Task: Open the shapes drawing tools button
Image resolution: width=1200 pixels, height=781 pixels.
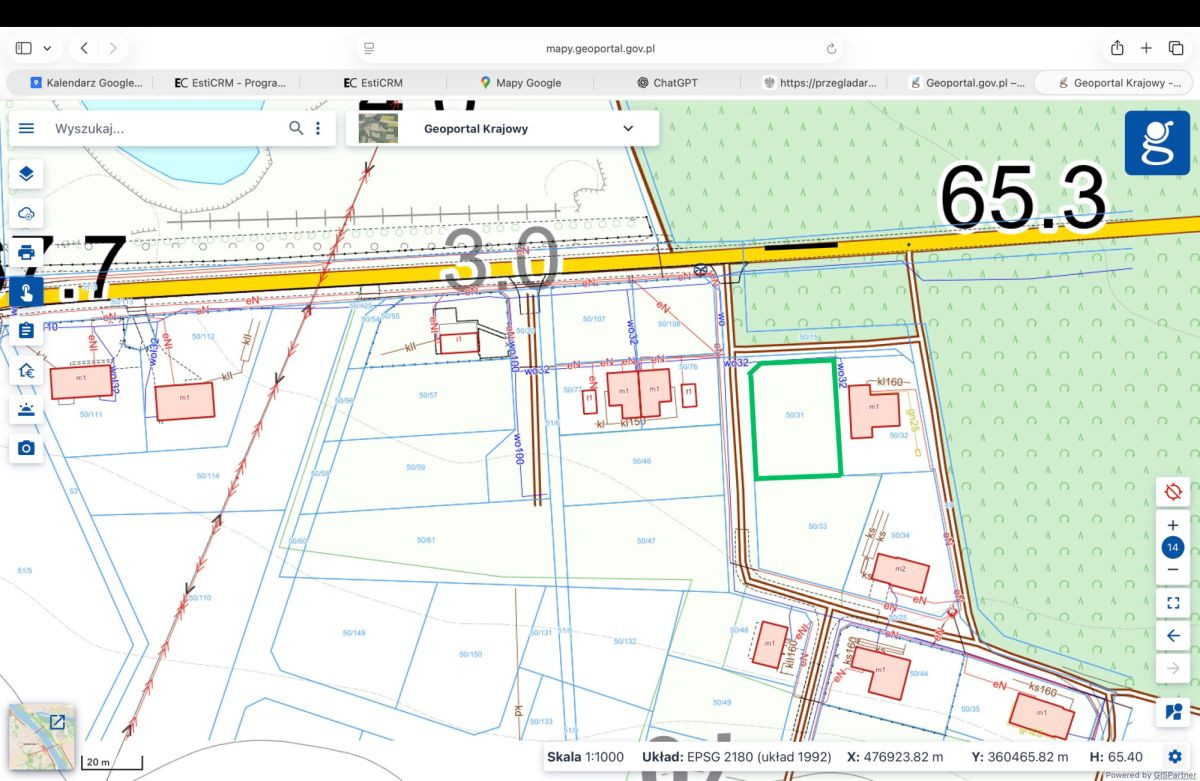Action: tap(1173, 712)
